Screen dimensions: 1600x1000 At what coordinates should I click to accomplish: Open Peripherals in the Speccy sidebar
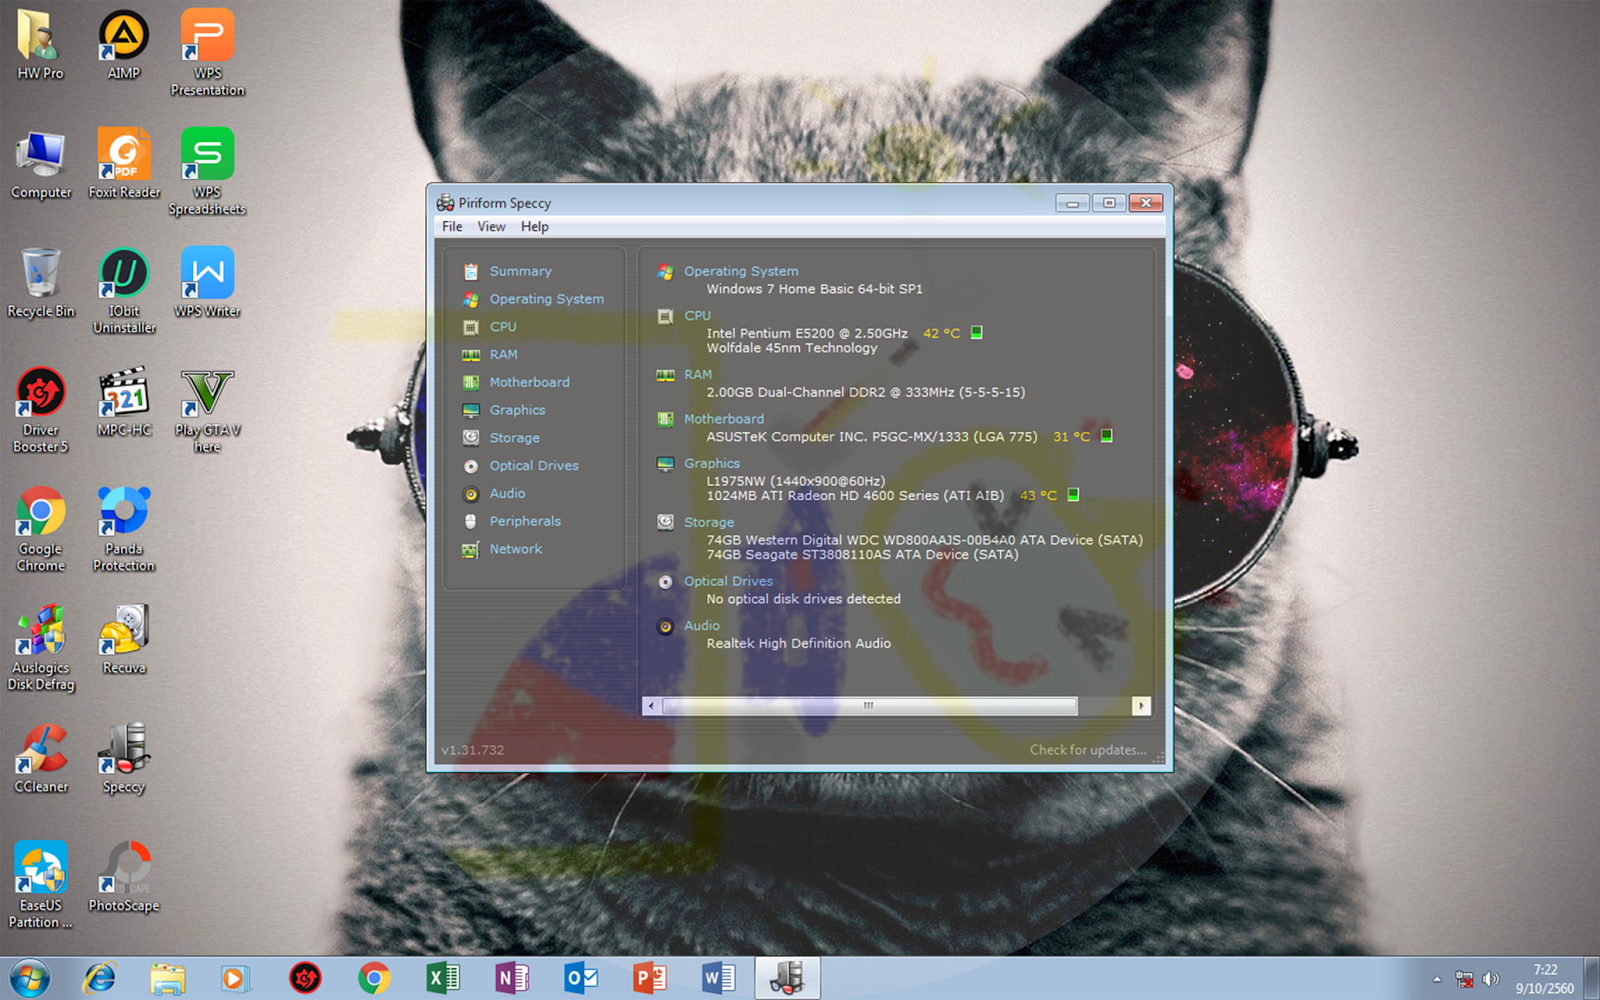tap(525, 521)
